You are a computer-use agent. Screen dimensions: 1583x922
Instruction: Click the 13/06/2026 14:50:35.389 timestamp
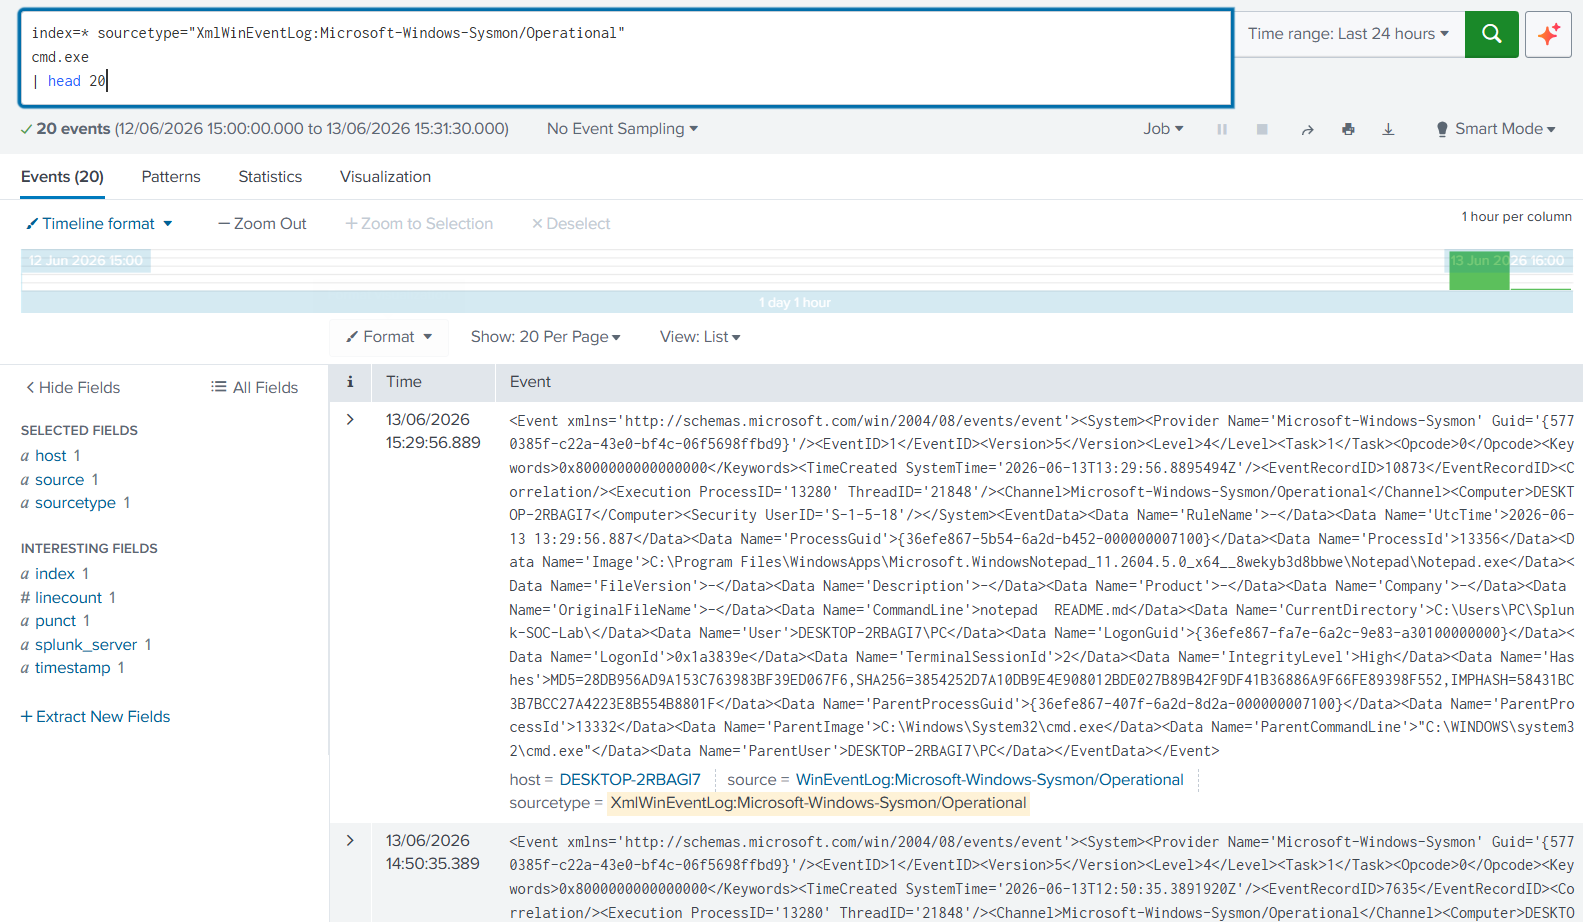(x=433, y=852)
